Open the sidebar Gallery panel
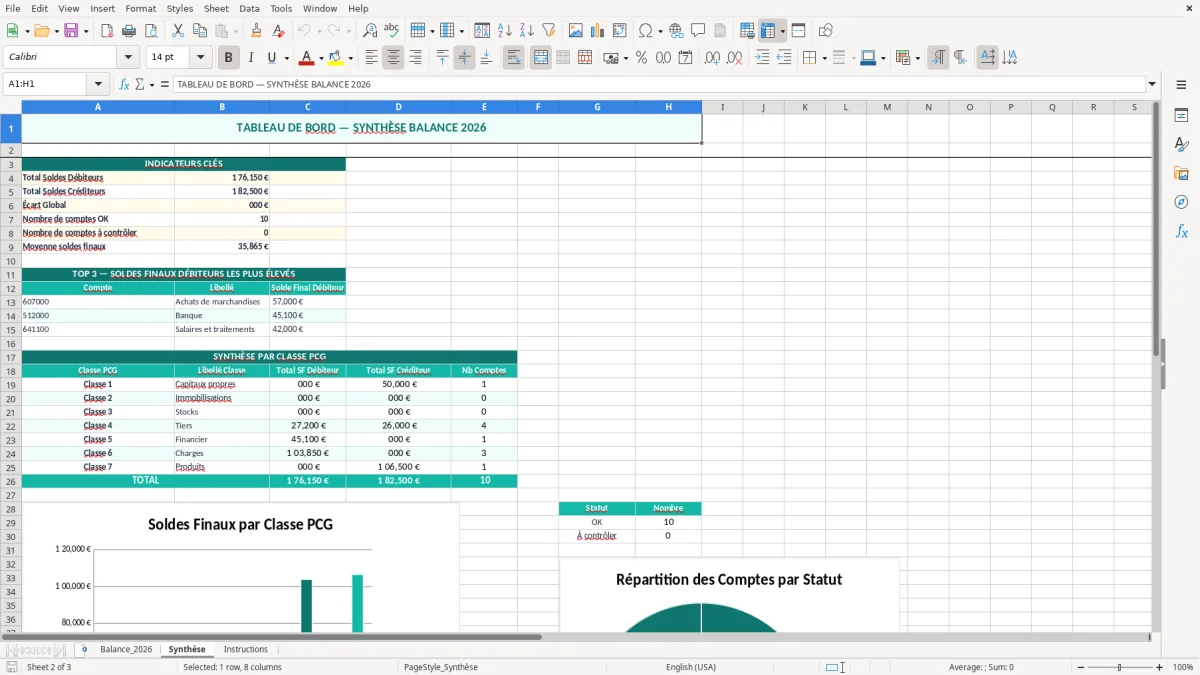This screenshot has width=1200, height=675. click(1181, 173)
